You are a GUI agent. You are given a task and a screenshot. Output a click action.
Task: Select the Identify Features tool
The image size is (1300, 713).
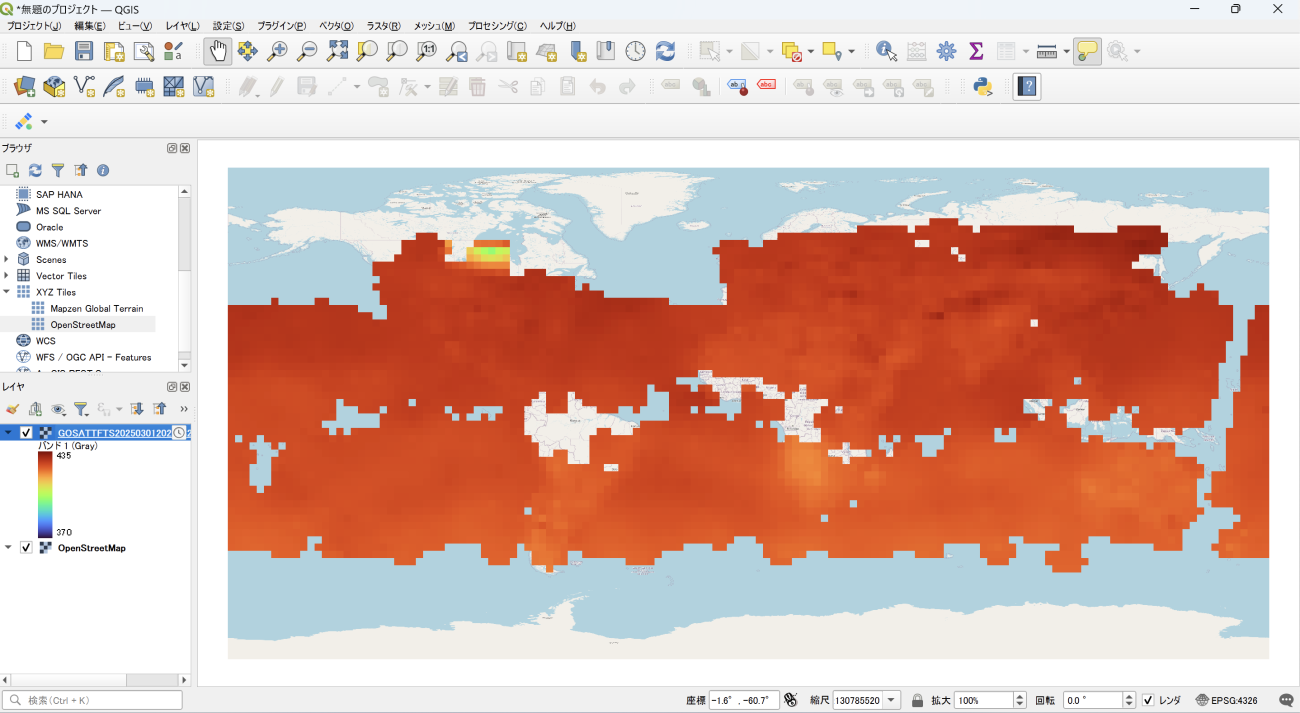point(886,51)
